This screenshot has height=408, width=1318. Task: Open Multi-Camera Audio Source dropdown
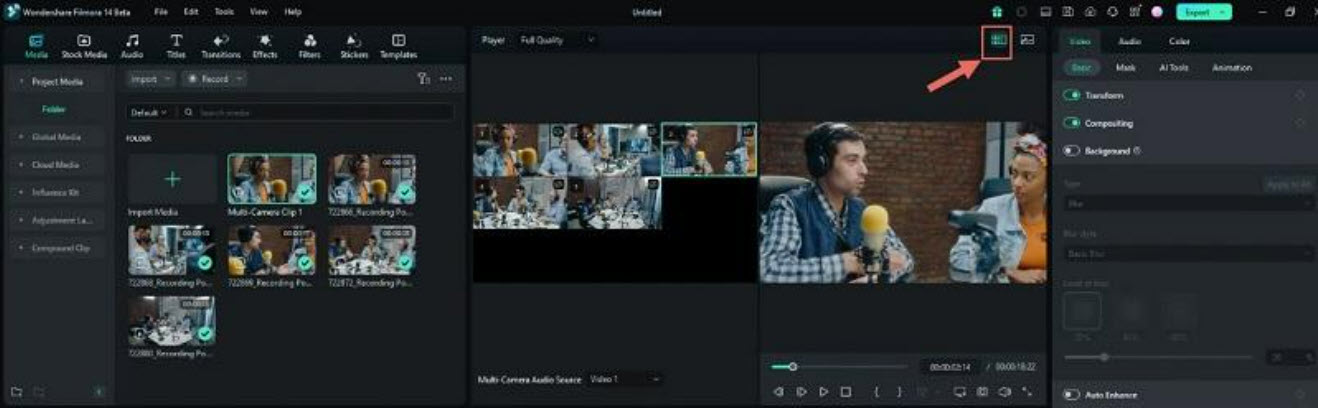click(625, 380)
